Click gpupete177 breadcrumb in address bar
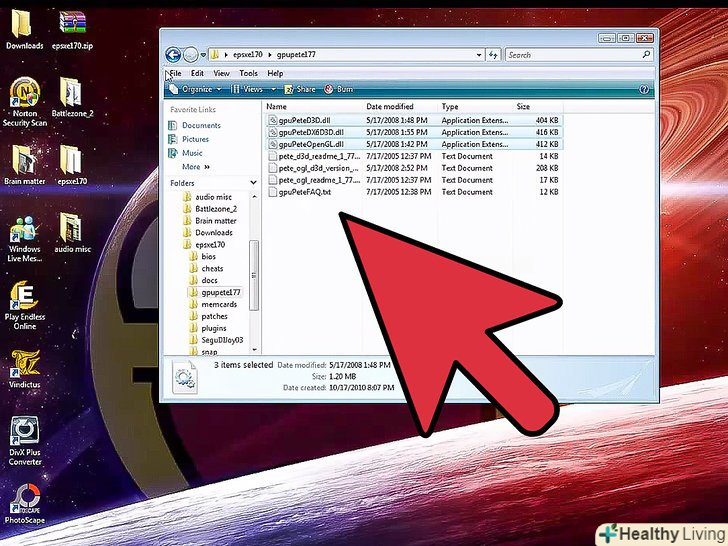Viewport: 728px width, 546px height. pyautogui.click(x=296, y=54)
